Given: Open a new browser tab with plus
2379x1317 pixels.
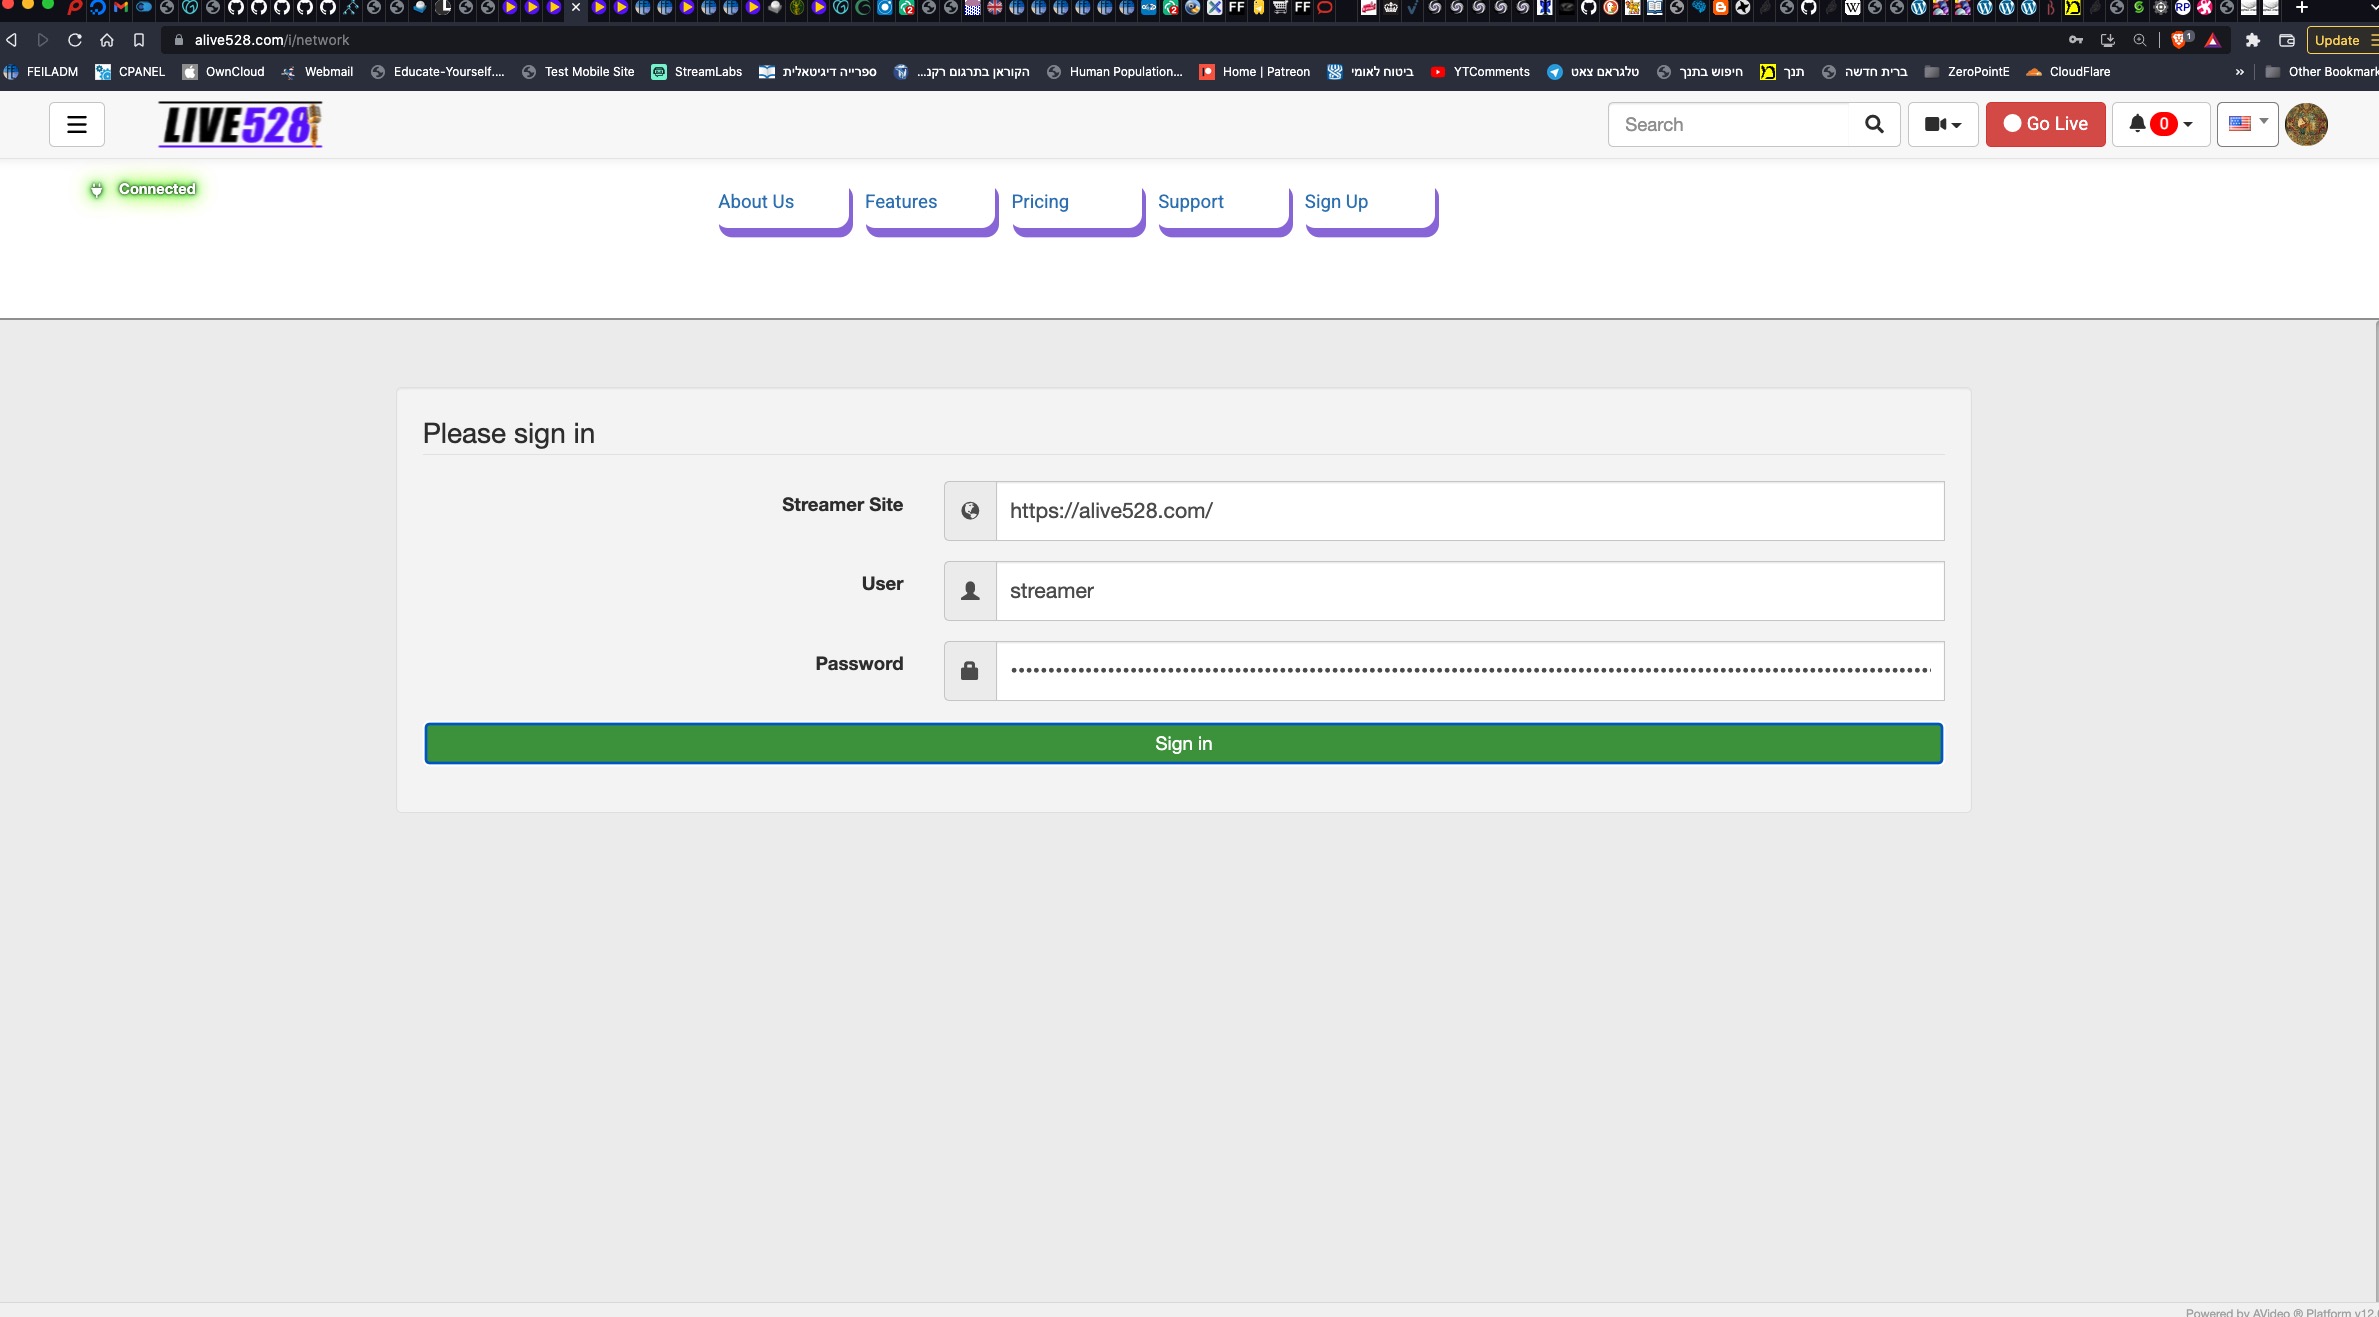Looking at the screenshot, I should (x=2302, y=8).
